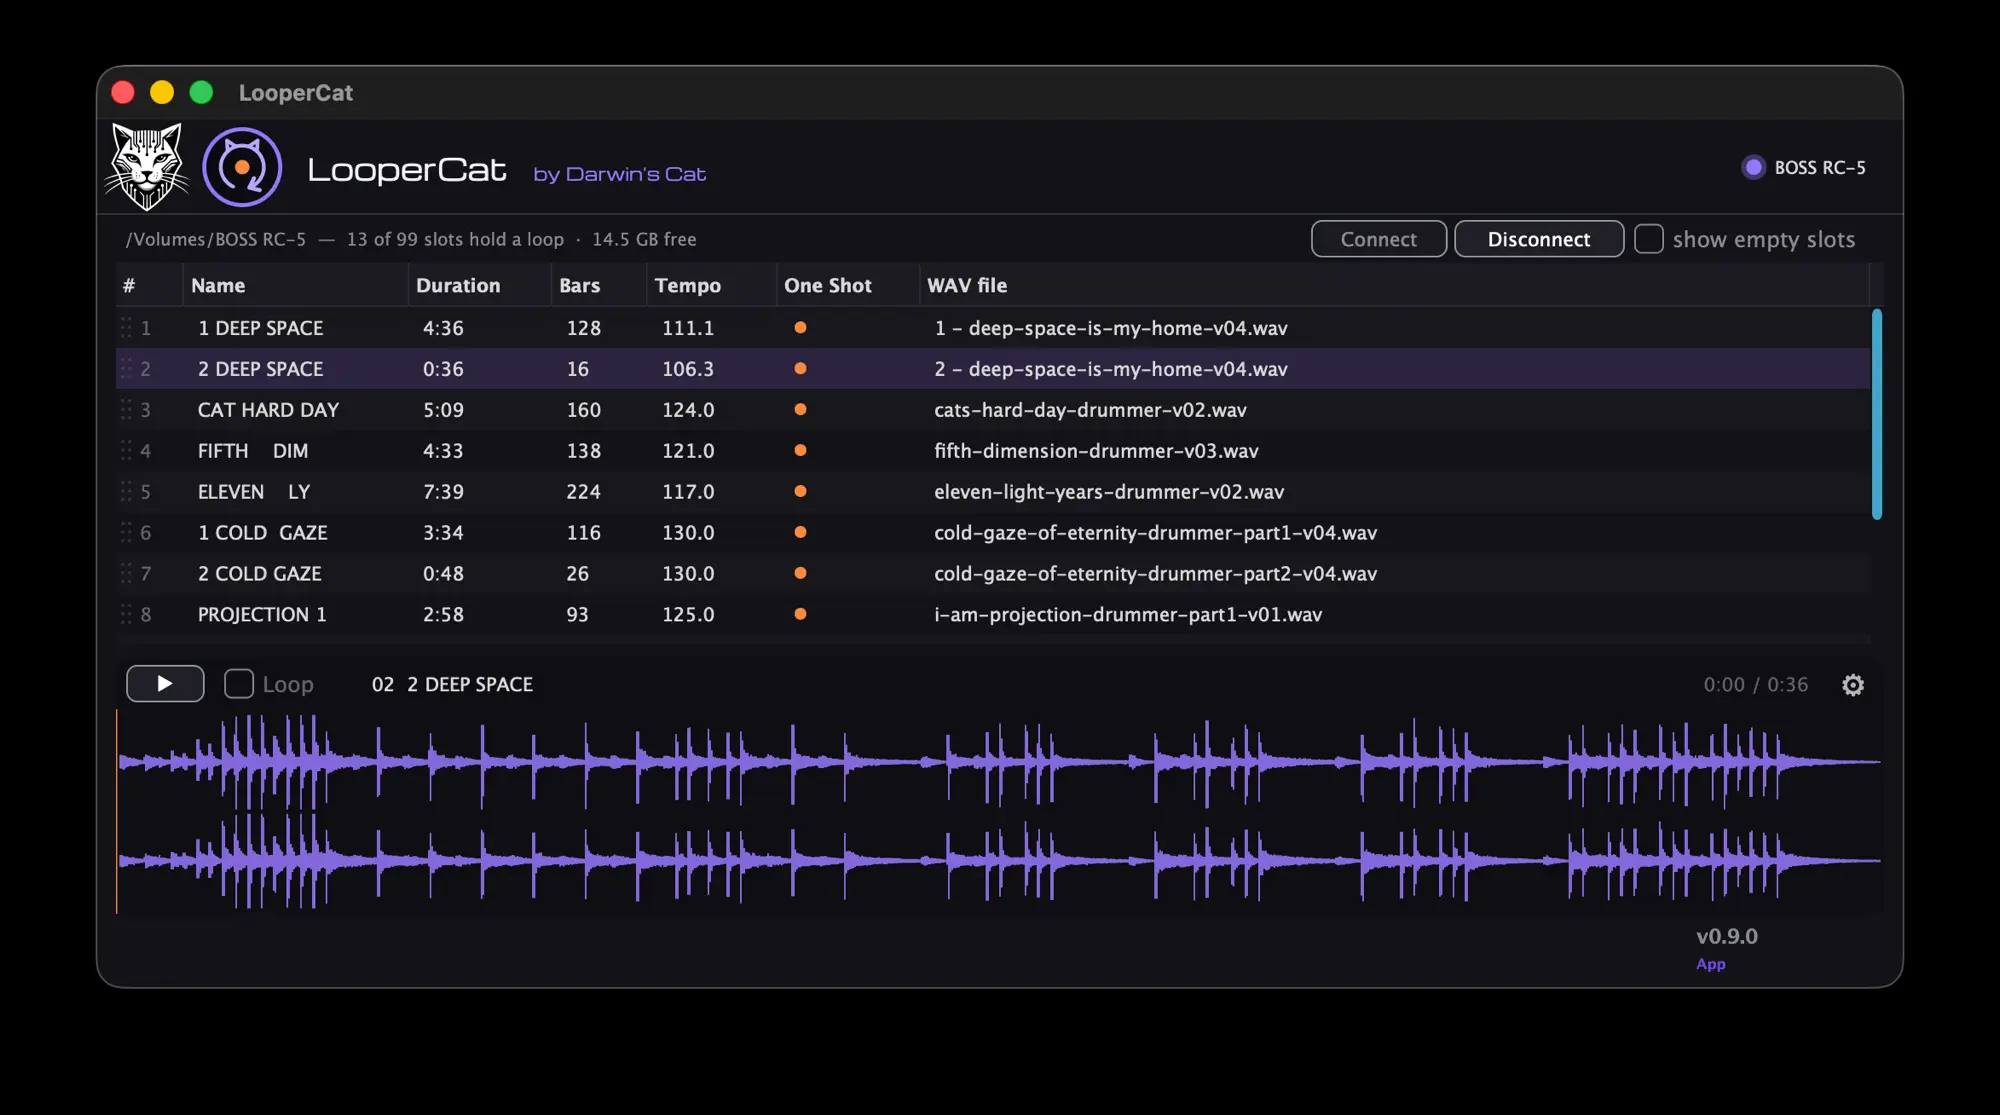The image size is (2000, 1115).
Task: Grab the drag handle of row 2
Action: 126,369
